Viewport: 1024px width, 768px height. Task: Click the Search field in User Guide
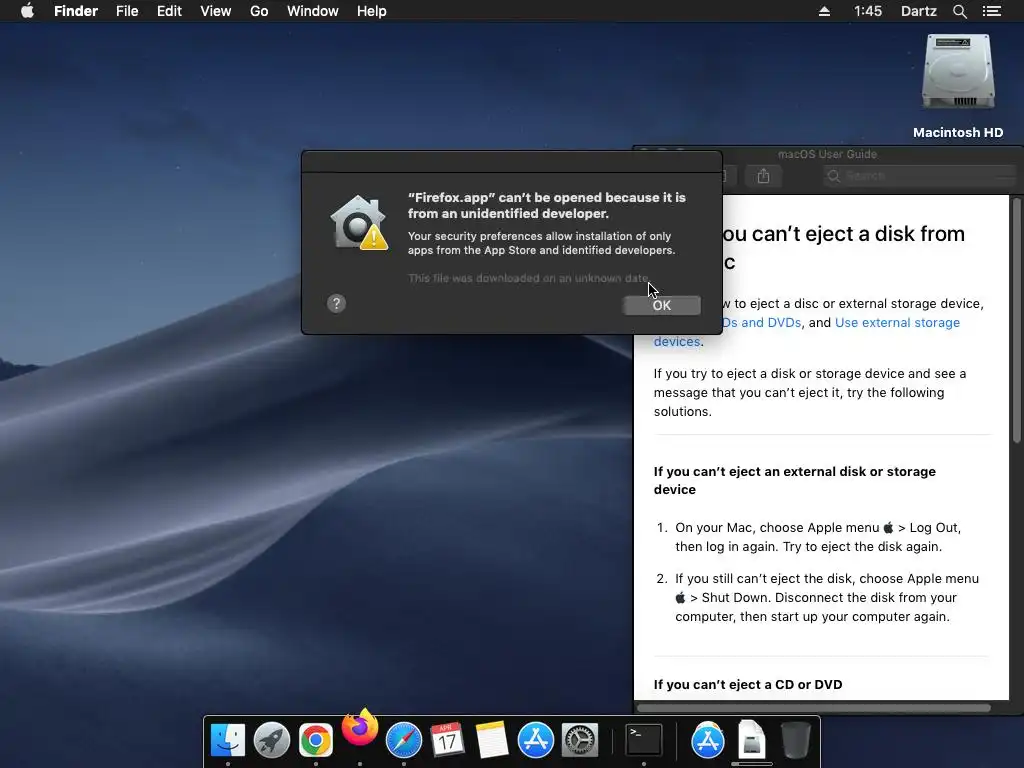coord(920,176)
